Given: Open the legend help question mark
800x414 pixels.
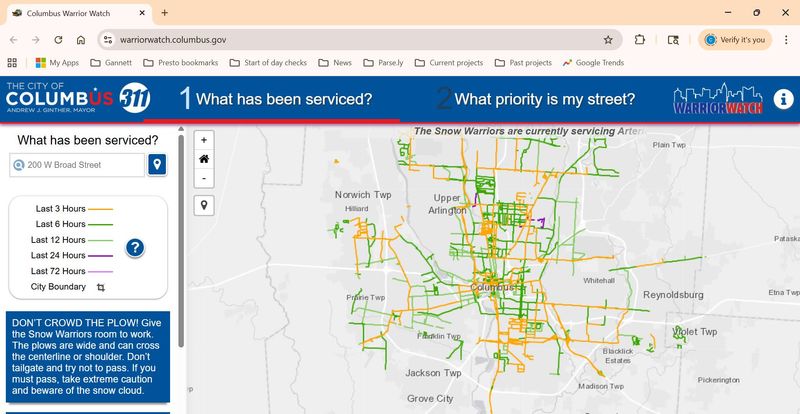Looking at the screenshot, I should pos(135,248).
